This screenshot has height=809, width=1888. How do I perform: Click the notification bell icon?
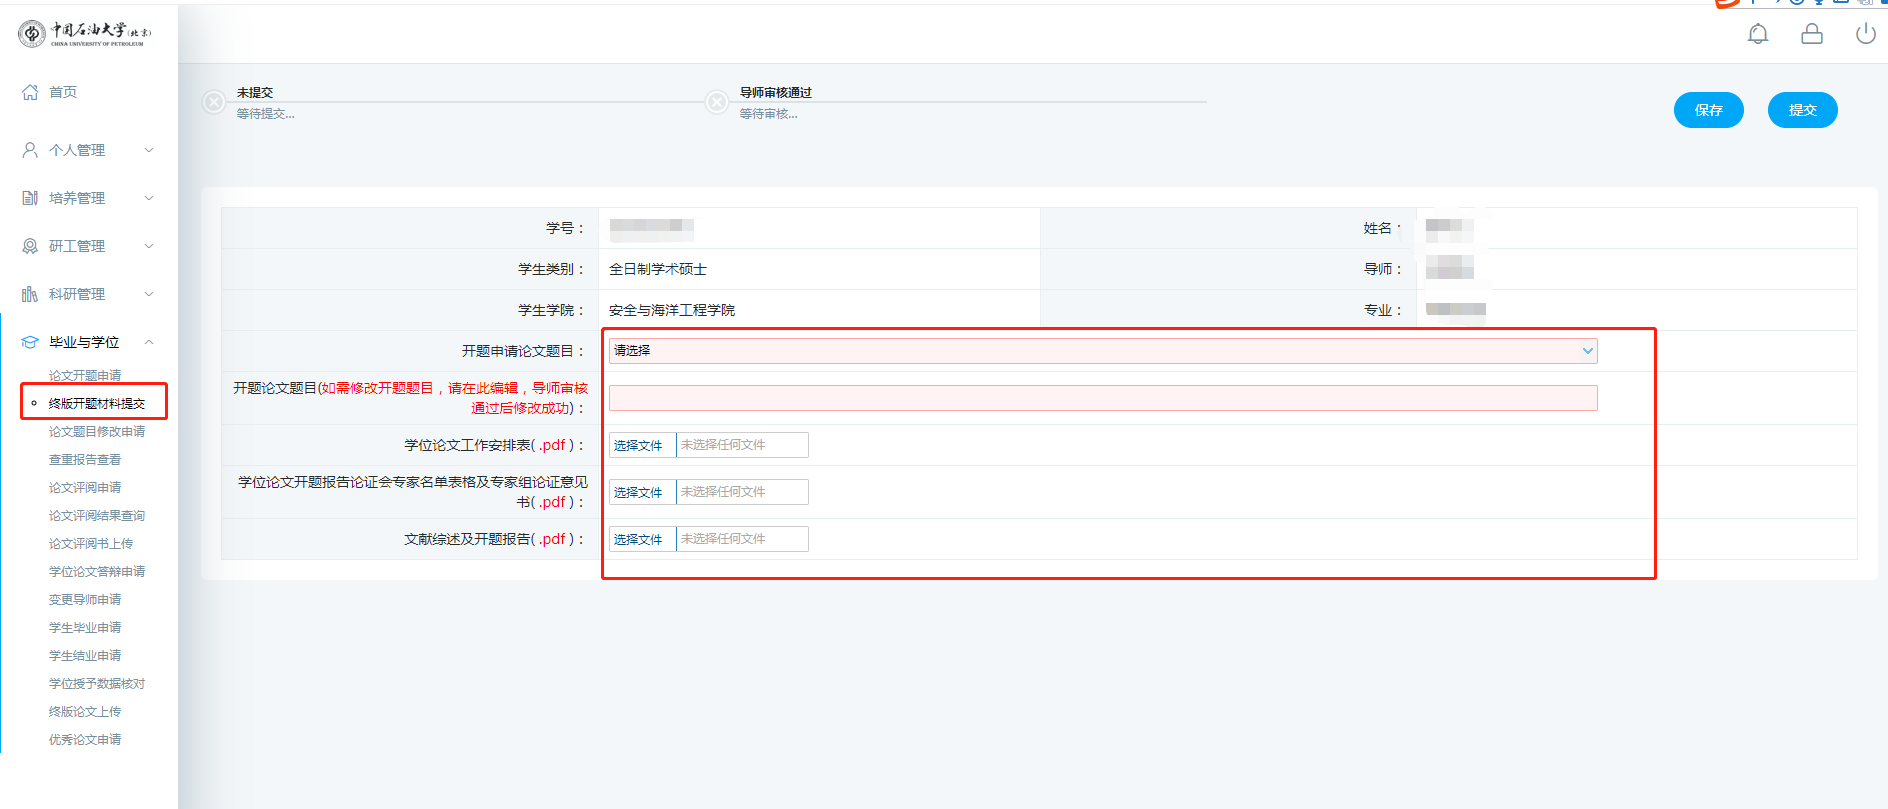[x=1757, y=35]
